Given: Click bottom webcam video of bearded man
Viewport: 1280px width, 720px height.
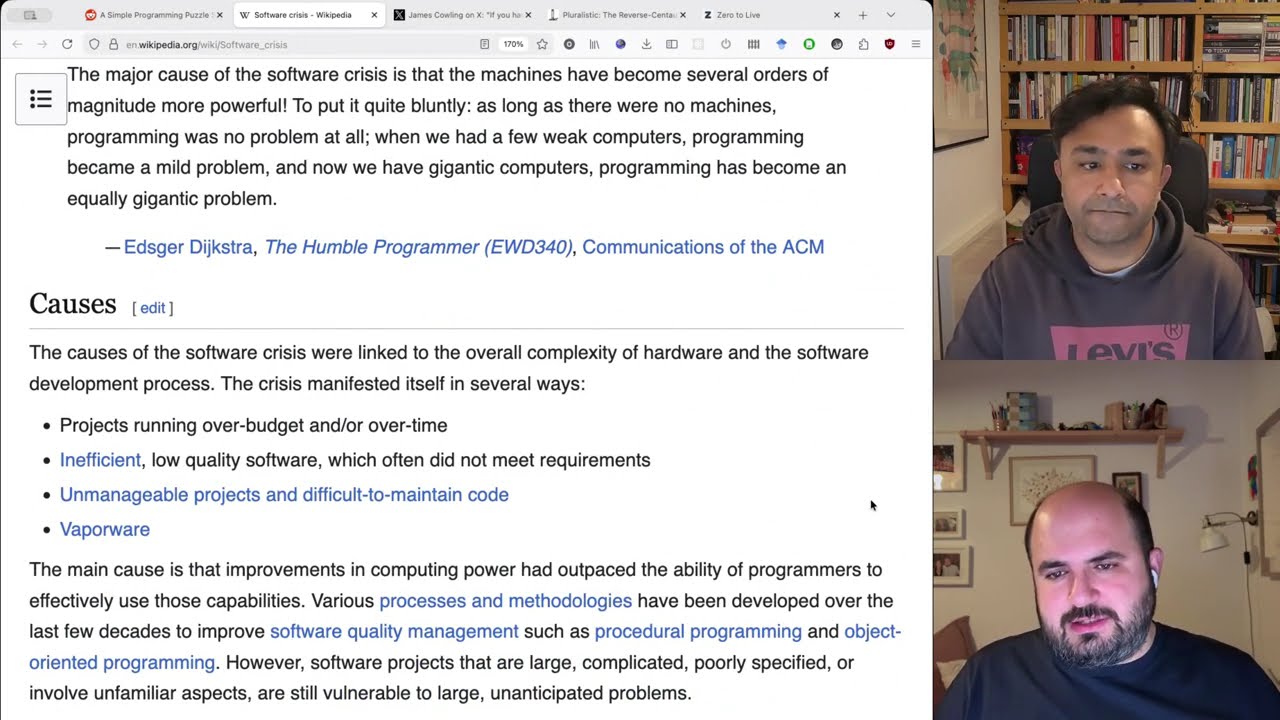Looking at the screenshot, I should 1107,540.
